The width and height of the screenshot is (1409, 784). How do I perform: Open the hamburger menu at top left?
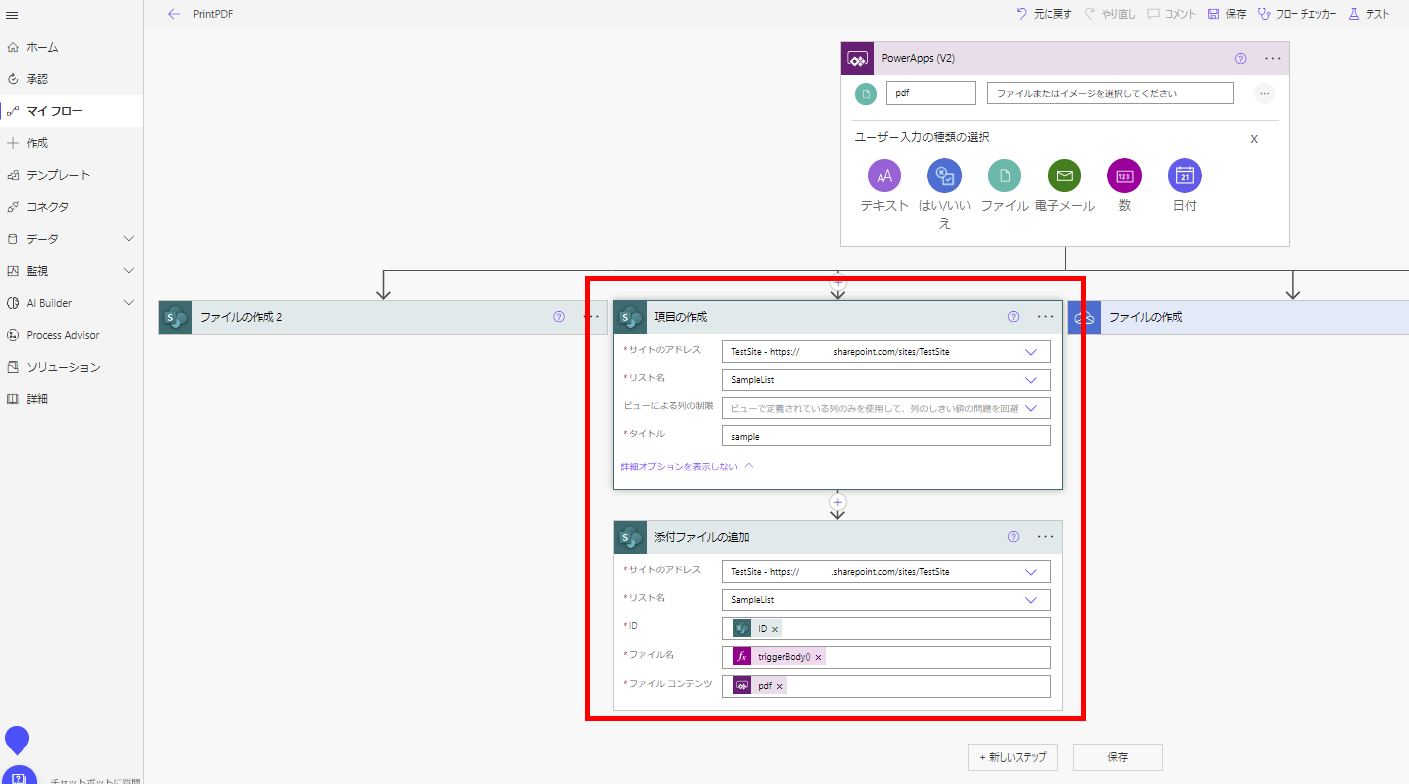(x=14, y=14)
